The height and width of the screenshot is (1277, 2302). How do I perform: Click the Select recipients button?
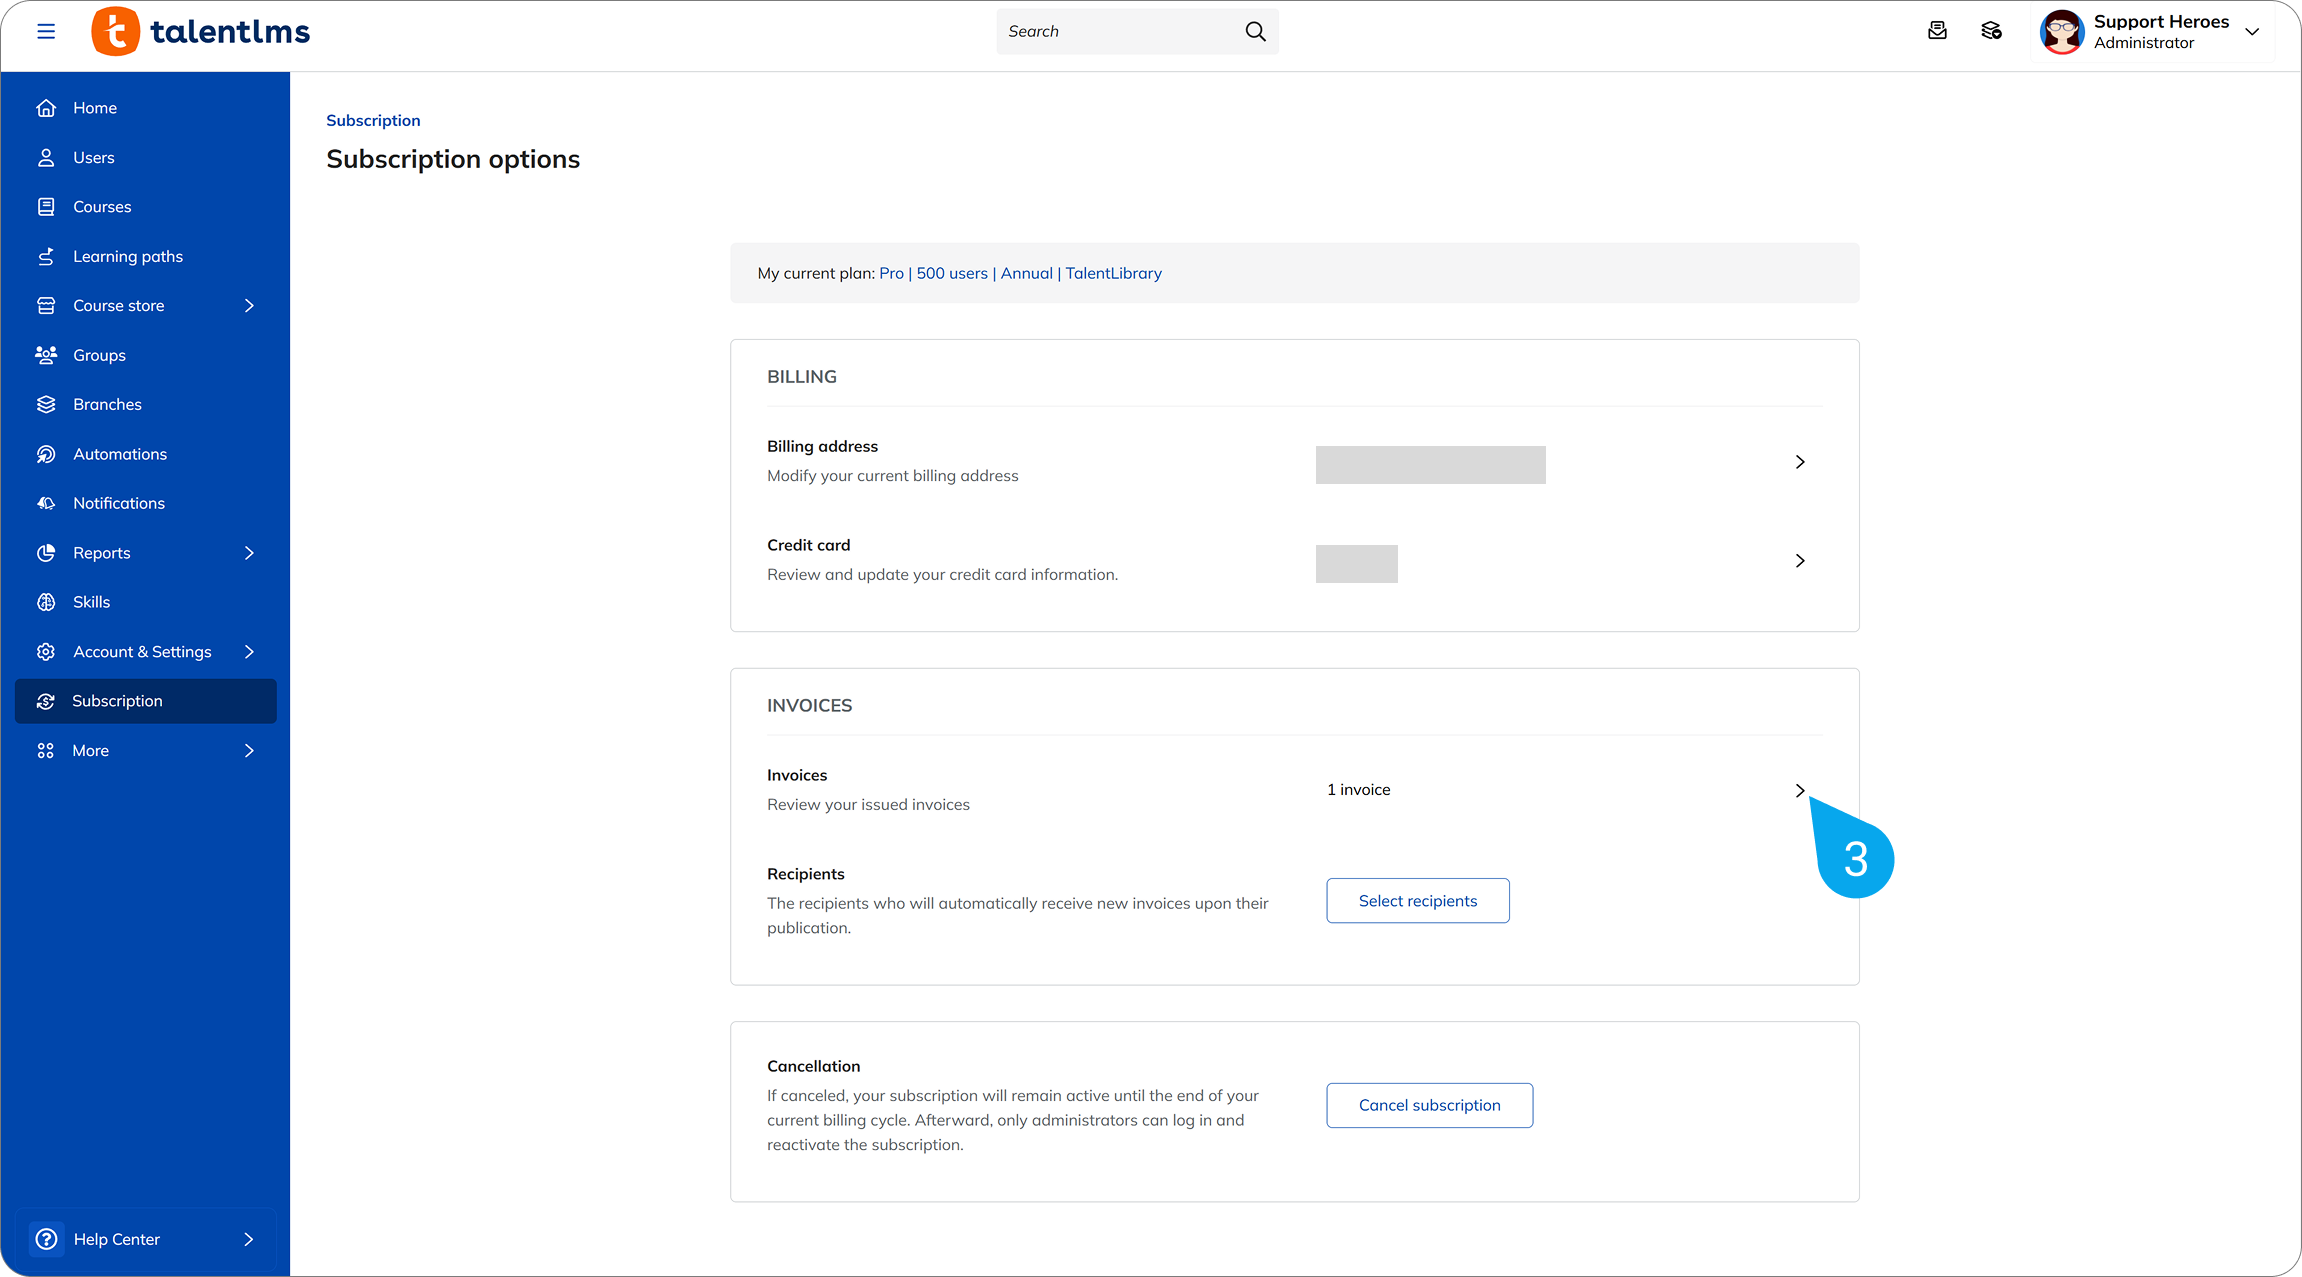tap(1417, 901)
